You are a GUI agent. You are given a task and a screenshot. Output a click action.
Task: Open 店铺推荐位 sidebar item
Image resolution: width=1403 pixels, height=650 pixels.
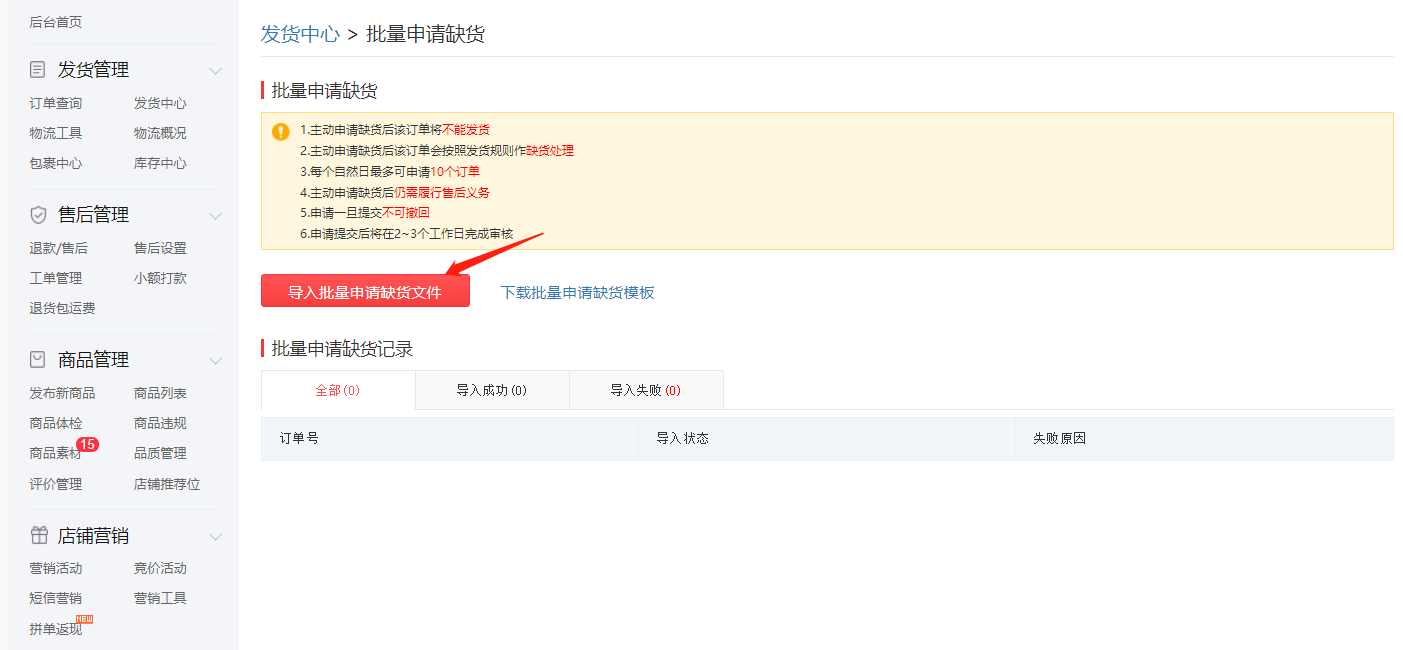[x=167, y=484]
